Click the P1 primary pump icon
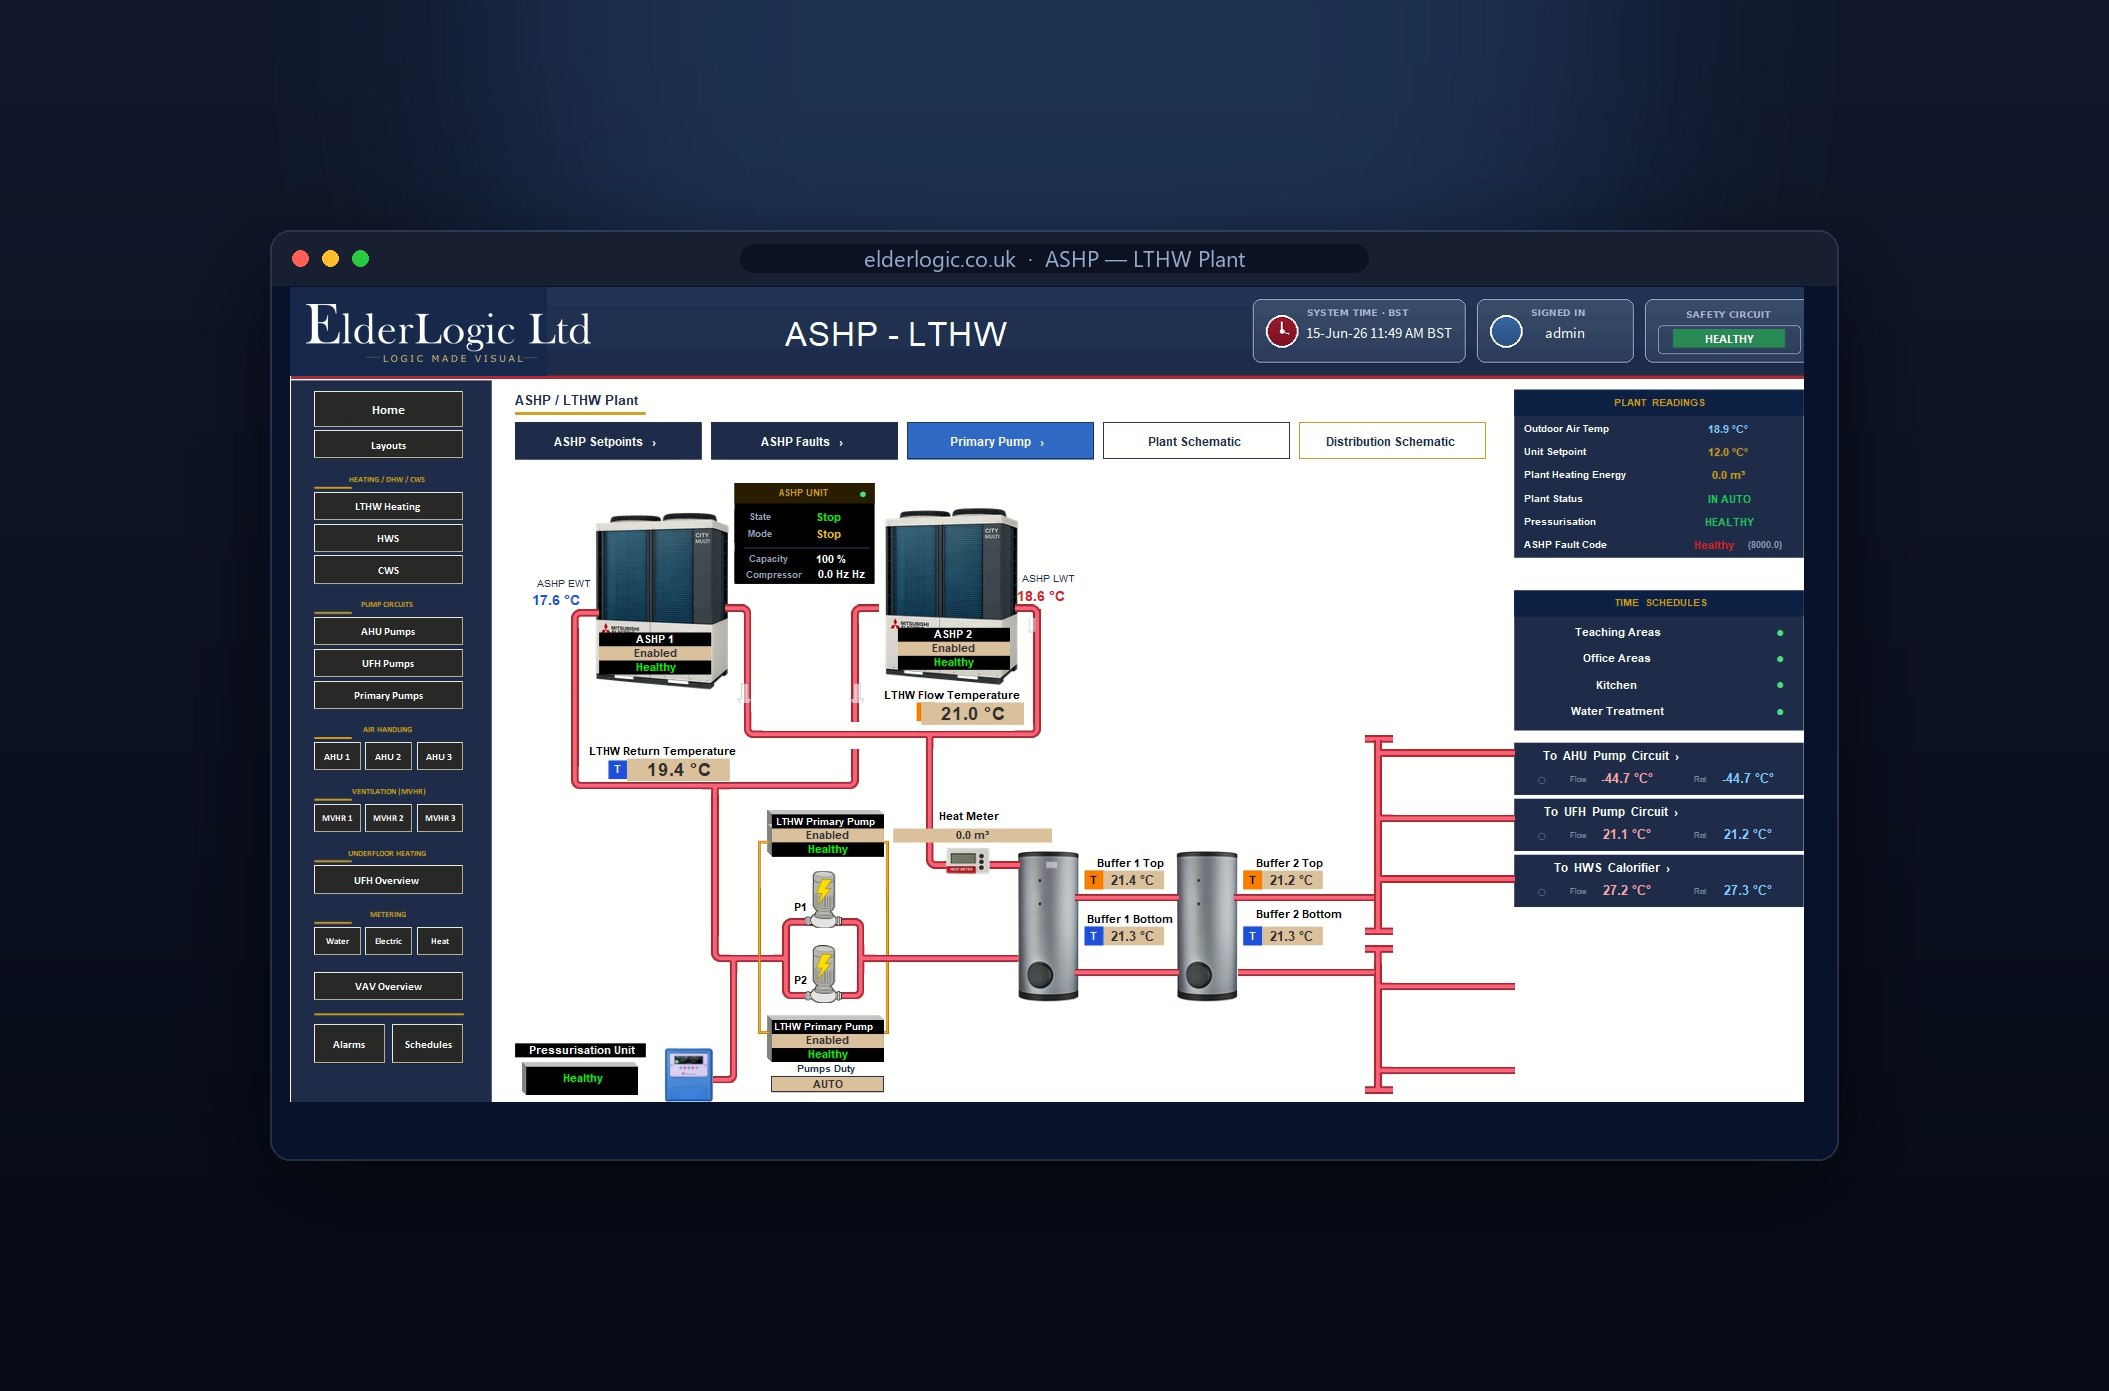This screenshot has width=2109, height=1391. tap(823, 897)
